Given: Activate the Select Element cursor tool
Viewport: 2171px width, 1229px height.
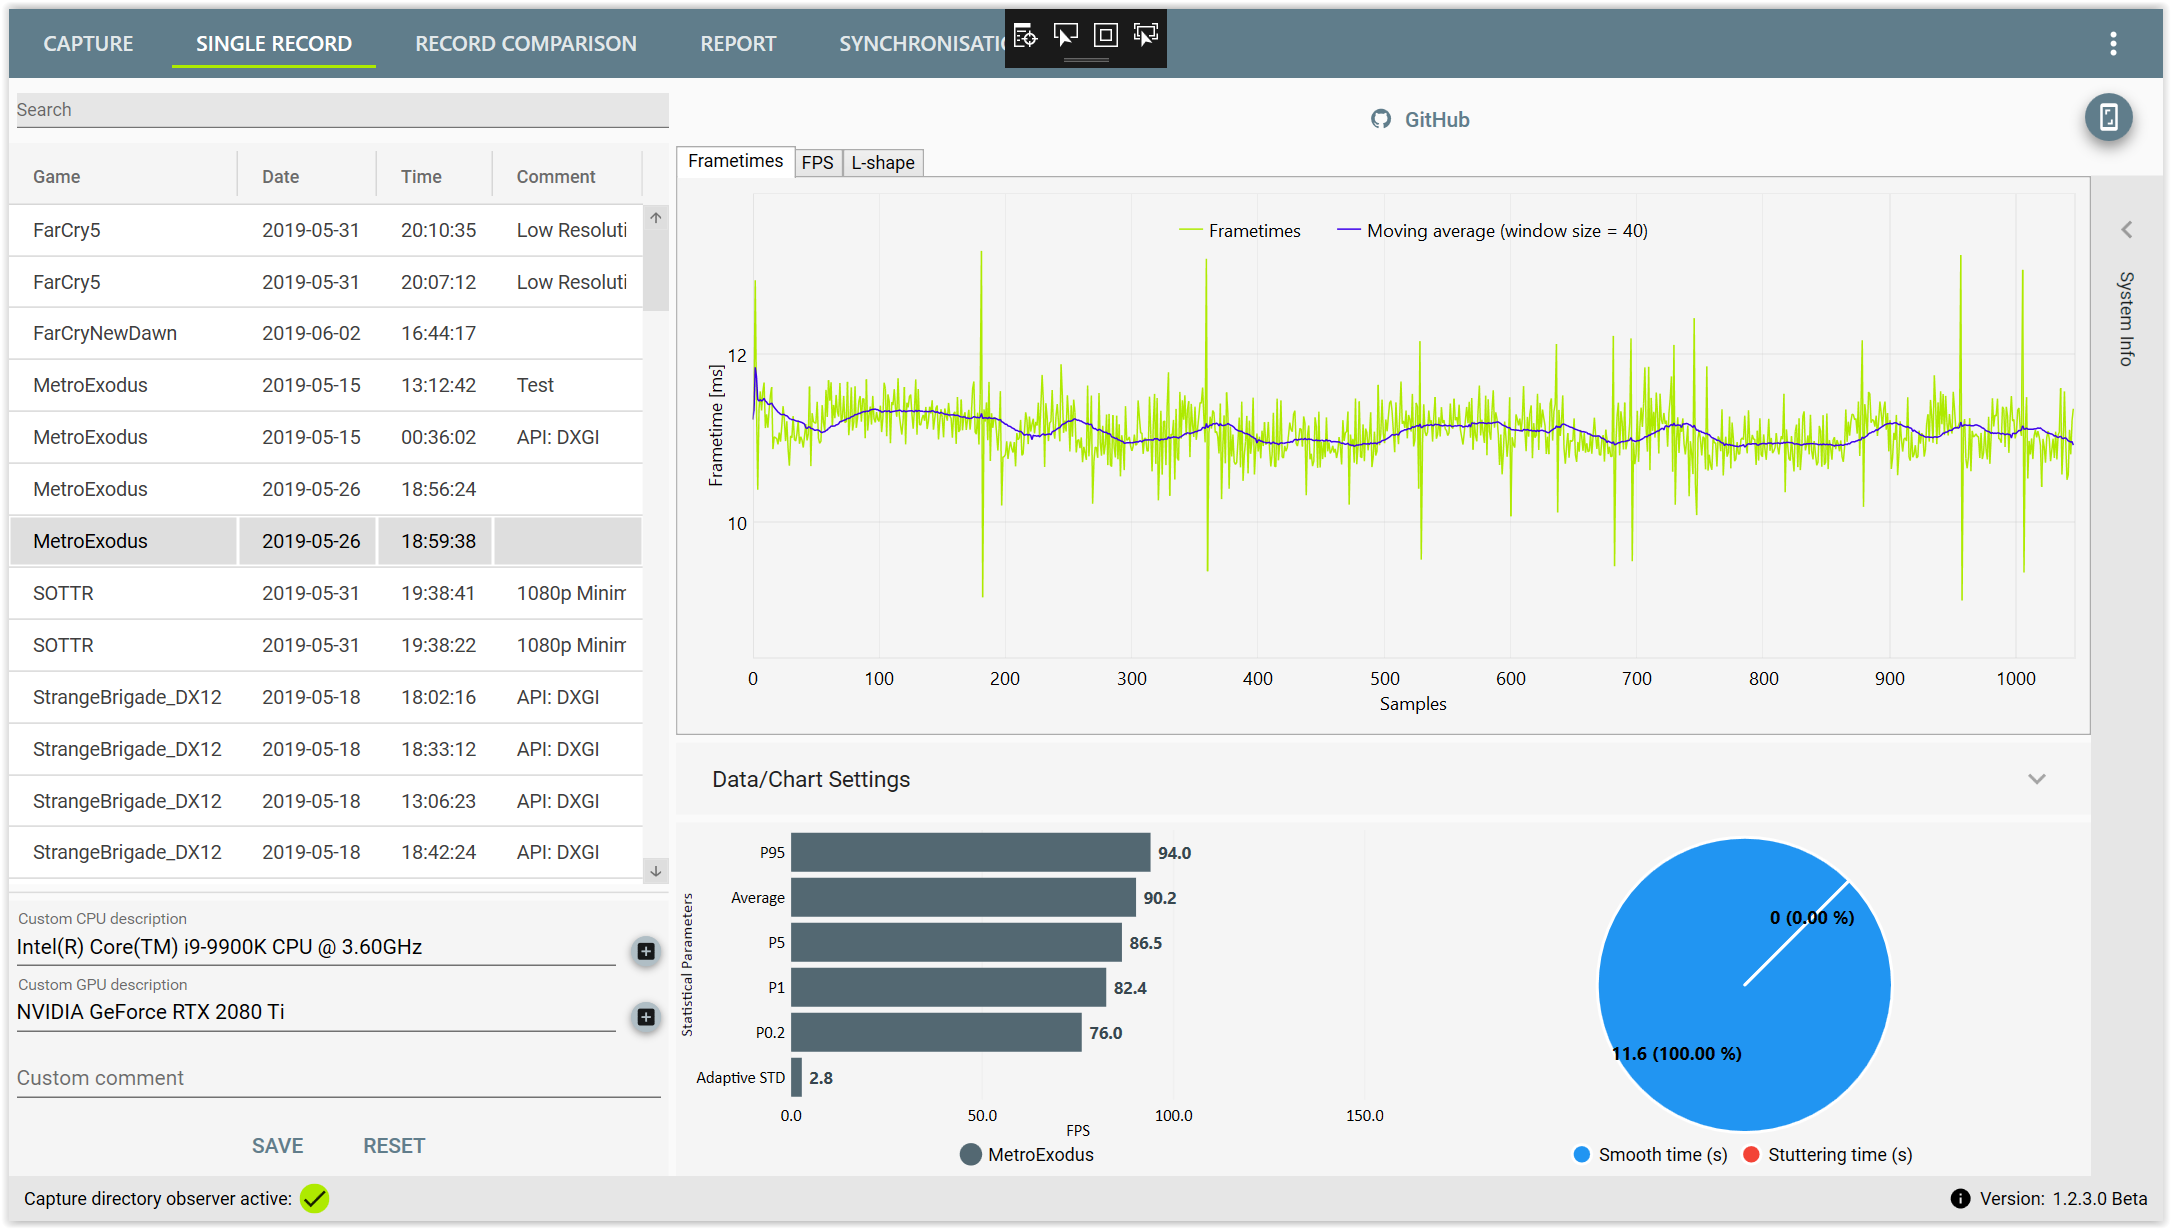Looking at the screenshot, I should click(x=1065, y=36).
